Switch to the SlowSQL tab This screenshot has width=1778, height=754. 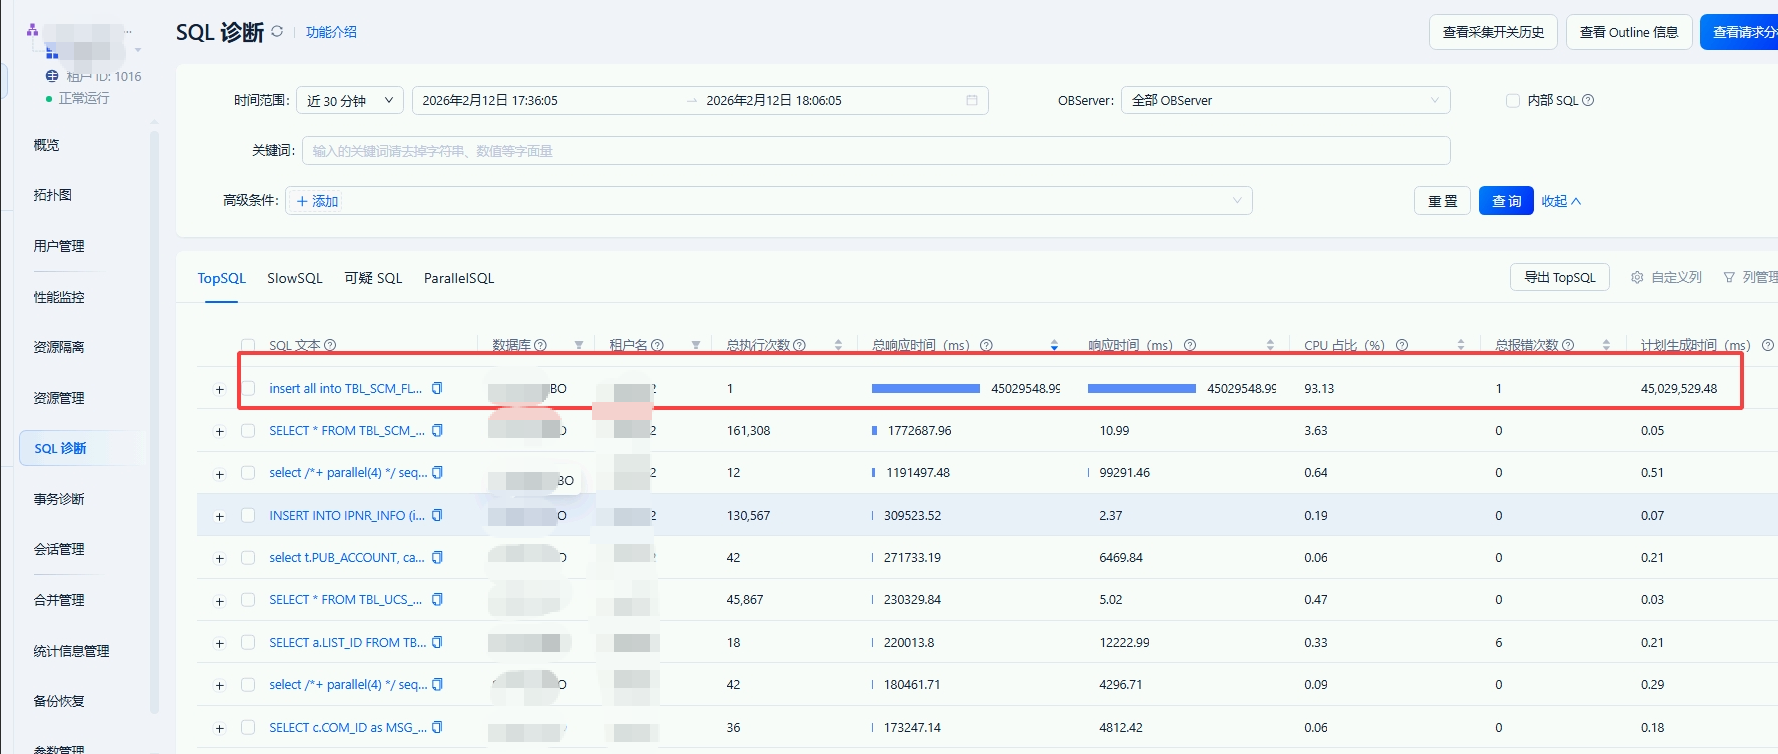[x=294, y=278]
